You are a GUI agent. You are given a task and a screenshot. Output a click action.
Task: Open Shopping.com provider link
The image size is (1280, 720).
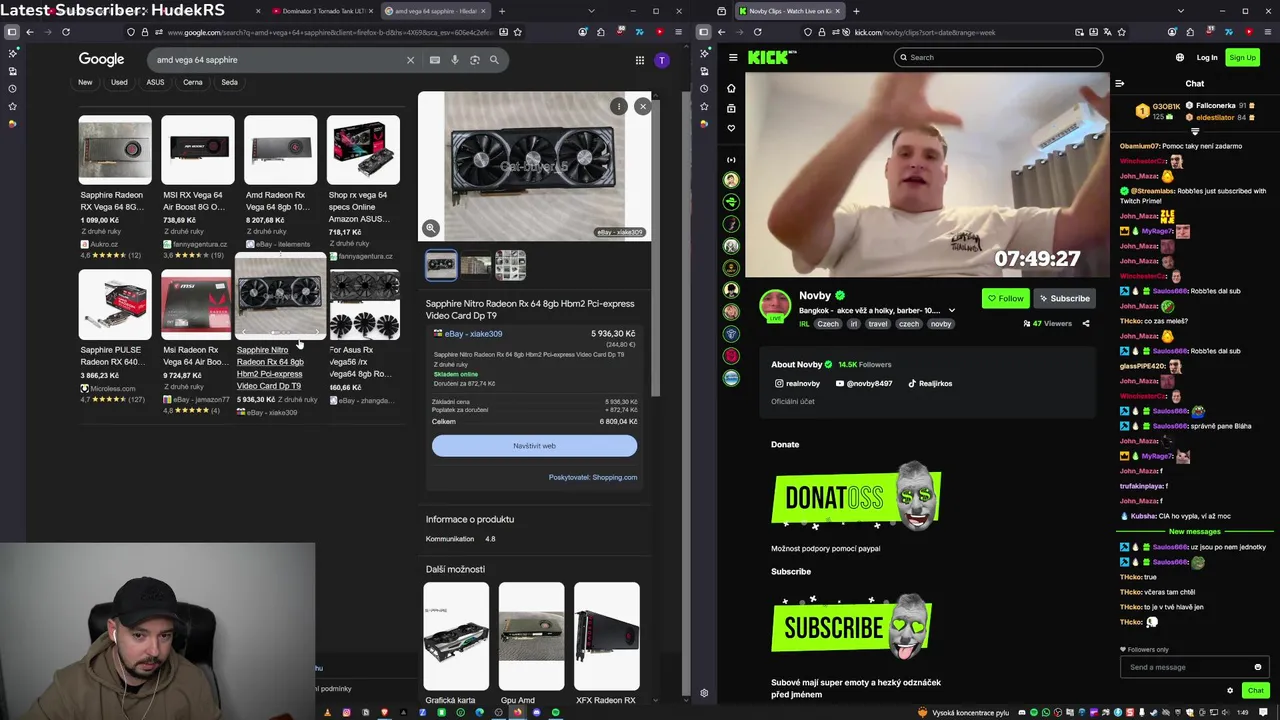[x=614, y=477]
